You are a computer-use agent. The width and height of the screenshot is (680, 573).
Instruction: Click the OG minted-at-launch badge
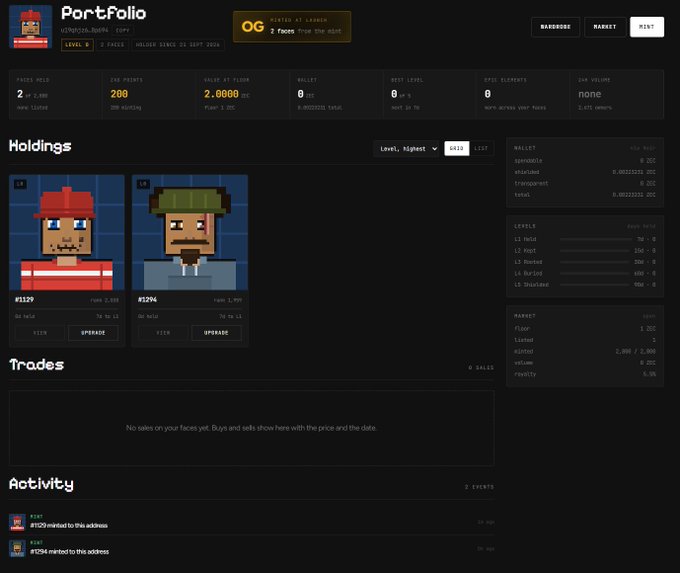(292, 26)
